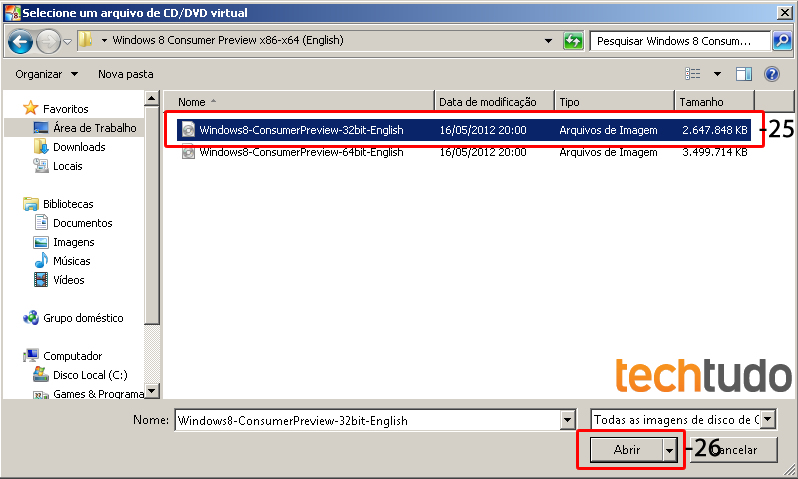Open the blue Help icon
This screenshot has height=479, width=798.
pos(772,74)
